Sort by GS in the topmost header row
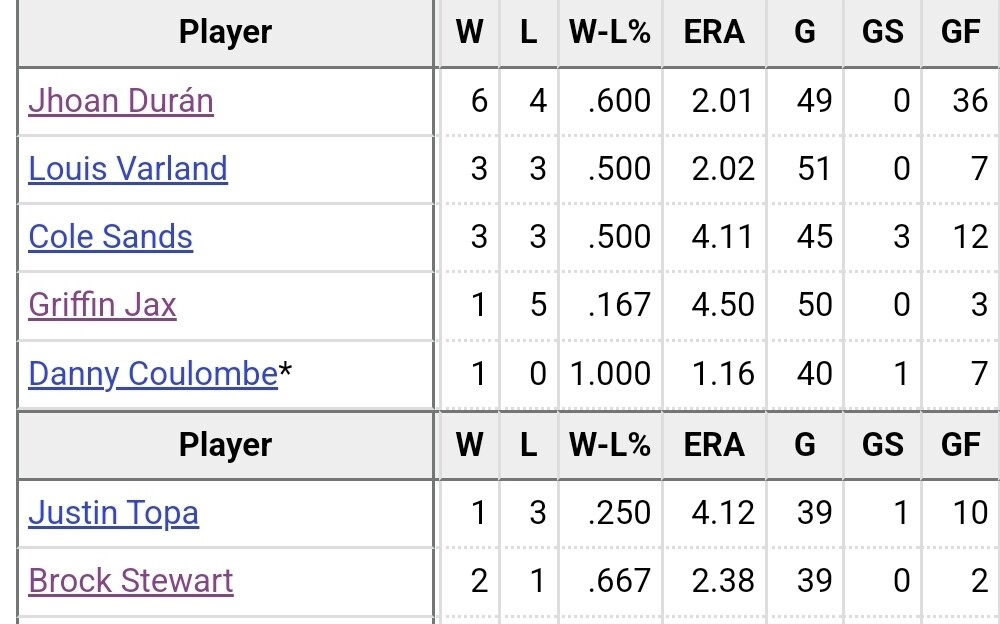1000x624 pixels. point(882,32)
